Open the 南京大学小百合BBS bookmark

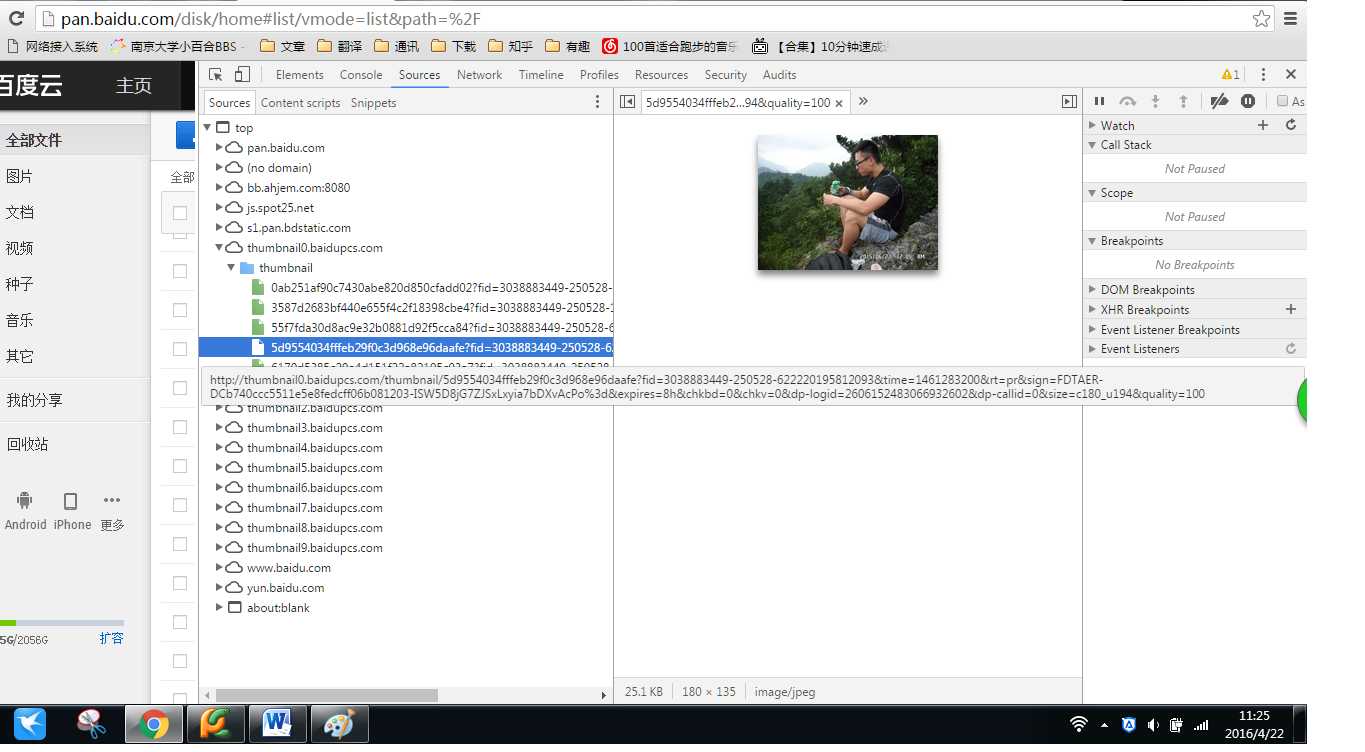pyautogui.click(x=177, y=46)
